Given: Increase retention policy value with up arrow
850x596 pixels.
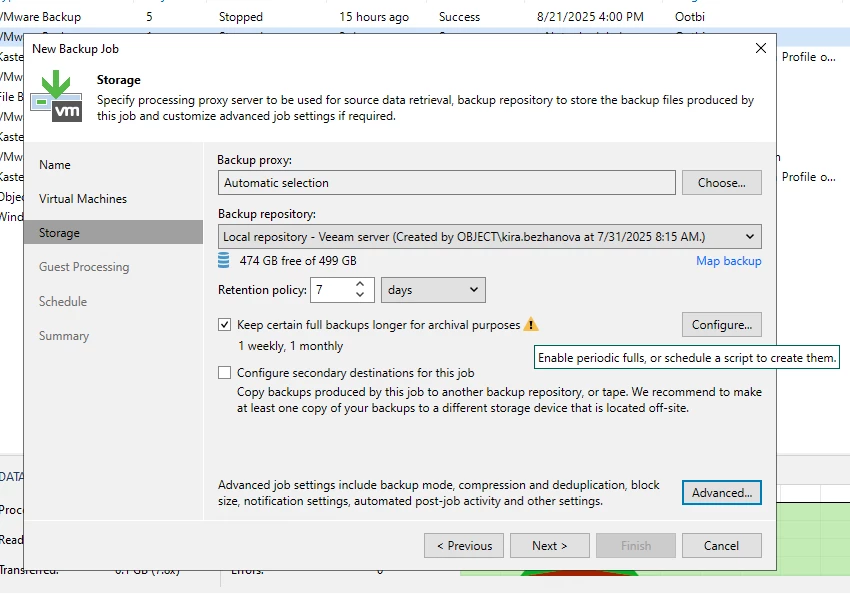Looking at the screenshot, I should (x=360, y=284).
